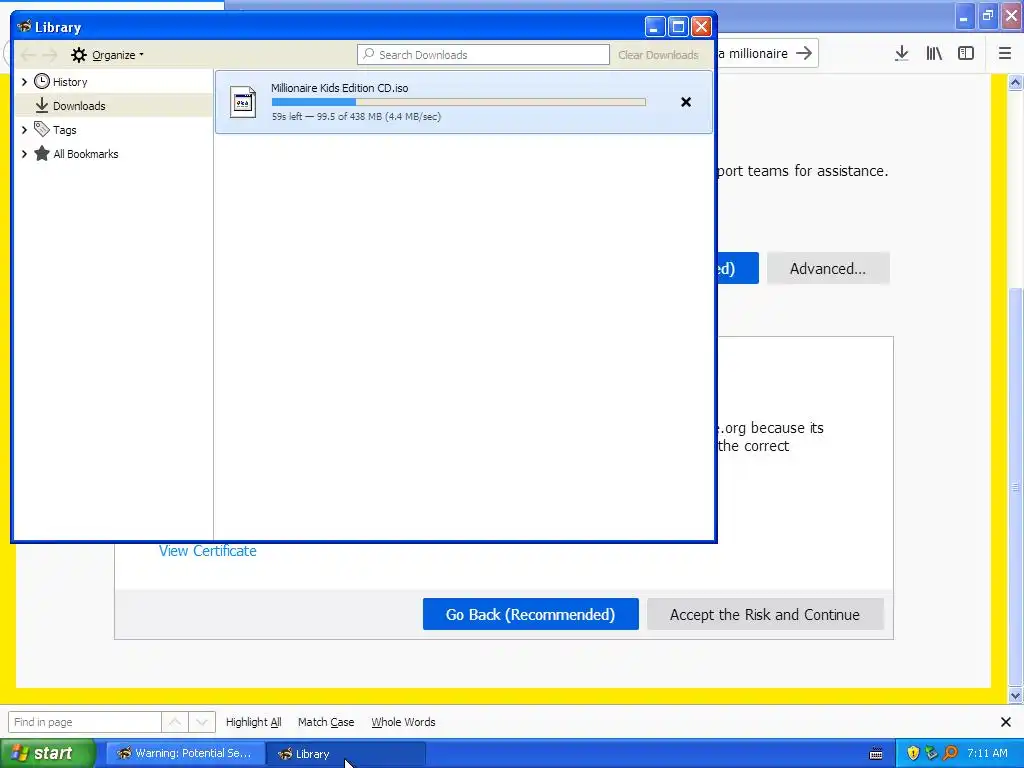Screen dimensions: 1024x768
Task: Click the keyboard icon in taskbar
Action: pos(876,754)
